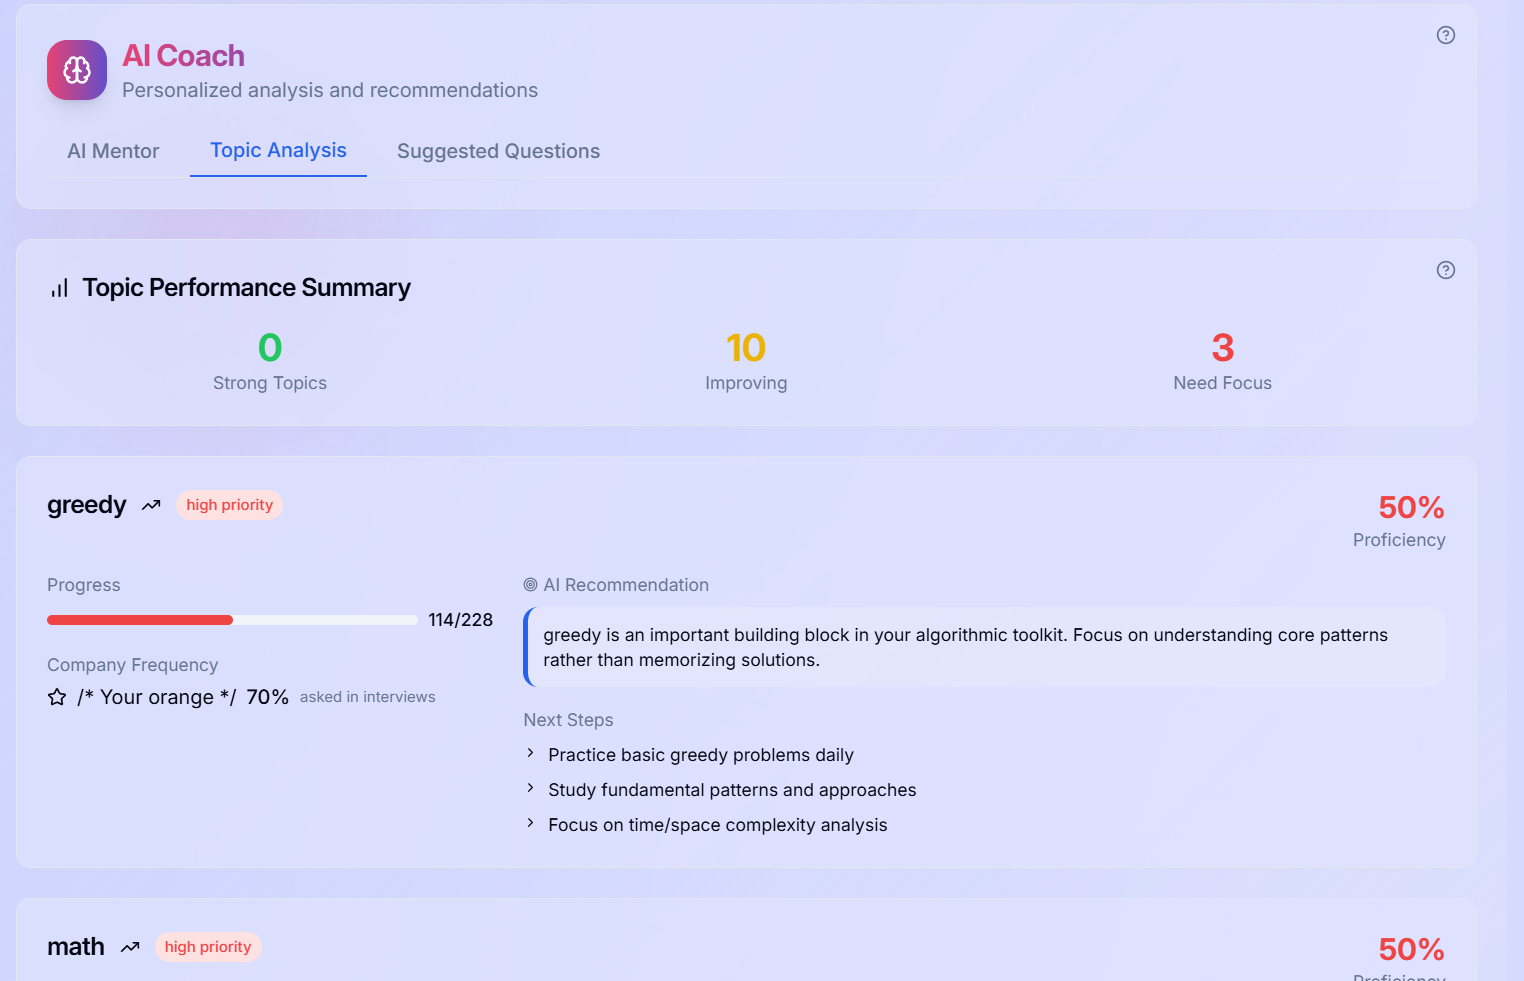Click the Topic Performance Summary heading
The width and height of the screenshot is (1524, 981).
[x=246, y=288]
